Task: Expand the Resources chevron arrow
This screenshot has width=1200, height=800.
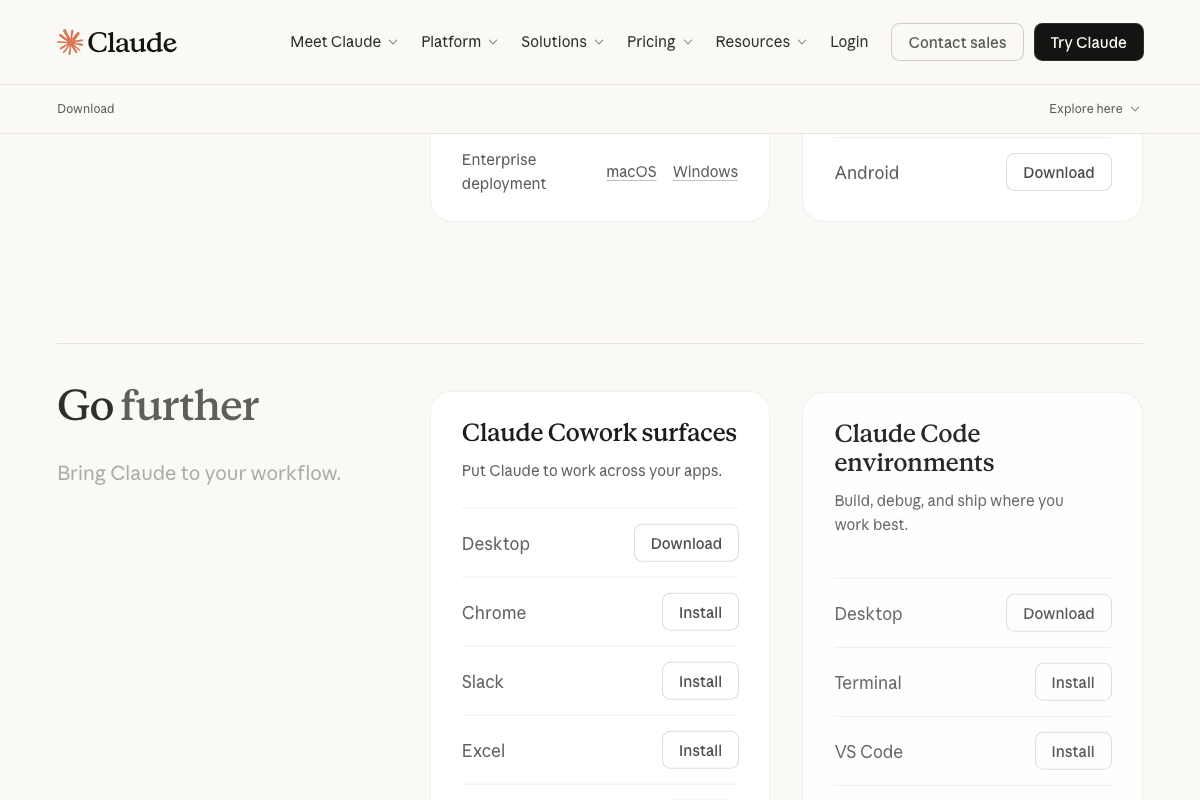Action: pyautogui.click(x=802, y=42)
